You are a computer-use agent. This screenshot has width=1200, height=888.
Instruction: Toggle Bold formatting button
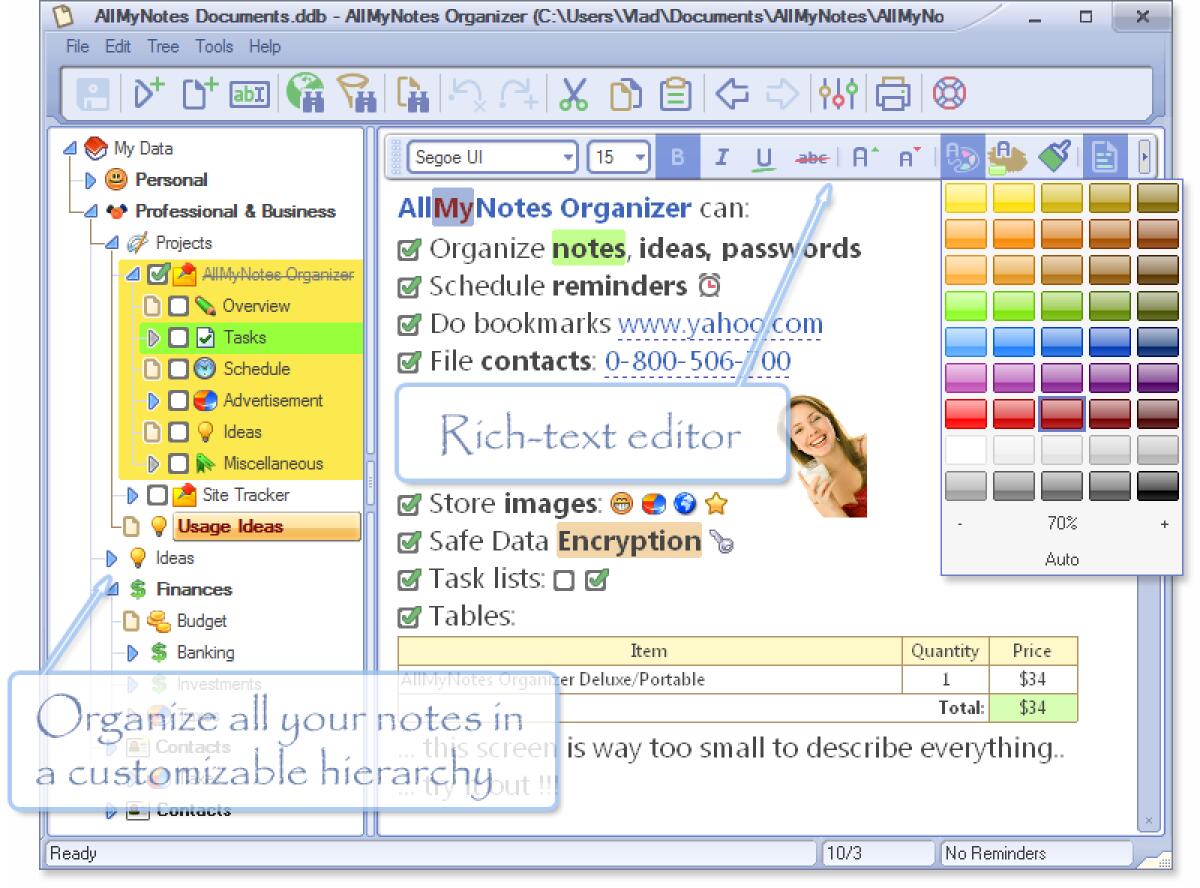pos(678,157)
